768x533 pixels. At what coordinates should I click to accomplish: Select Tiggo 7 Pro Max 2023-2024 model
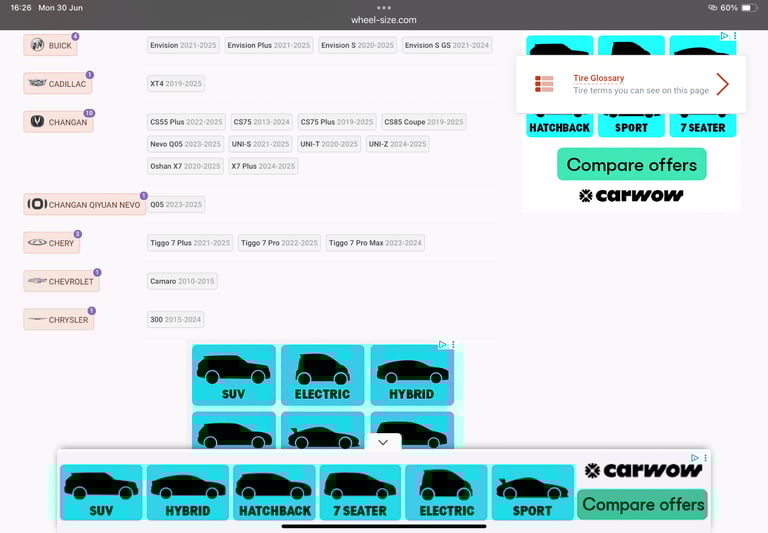(375, 242)
